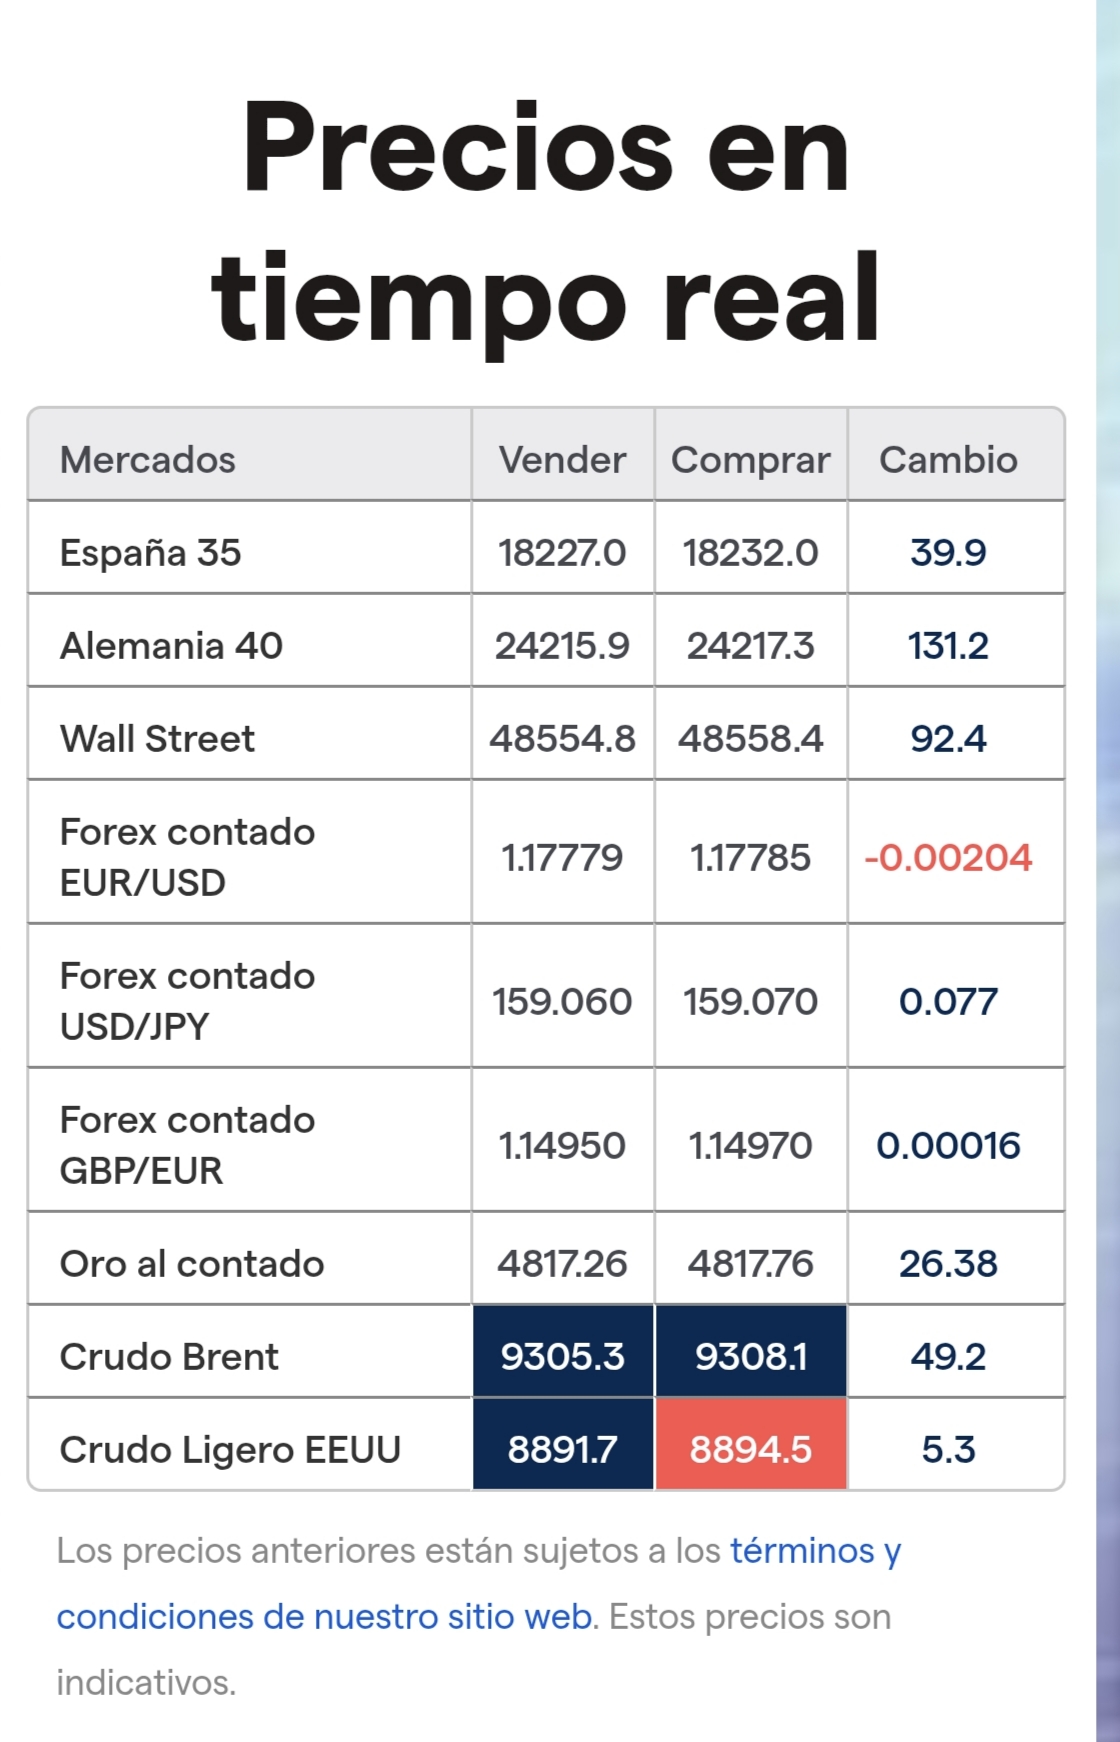Image resolution: width=1120 pixels, height=1742 pixels.
Task: Click España 35 sell price 18227.0
Action: 562,552
